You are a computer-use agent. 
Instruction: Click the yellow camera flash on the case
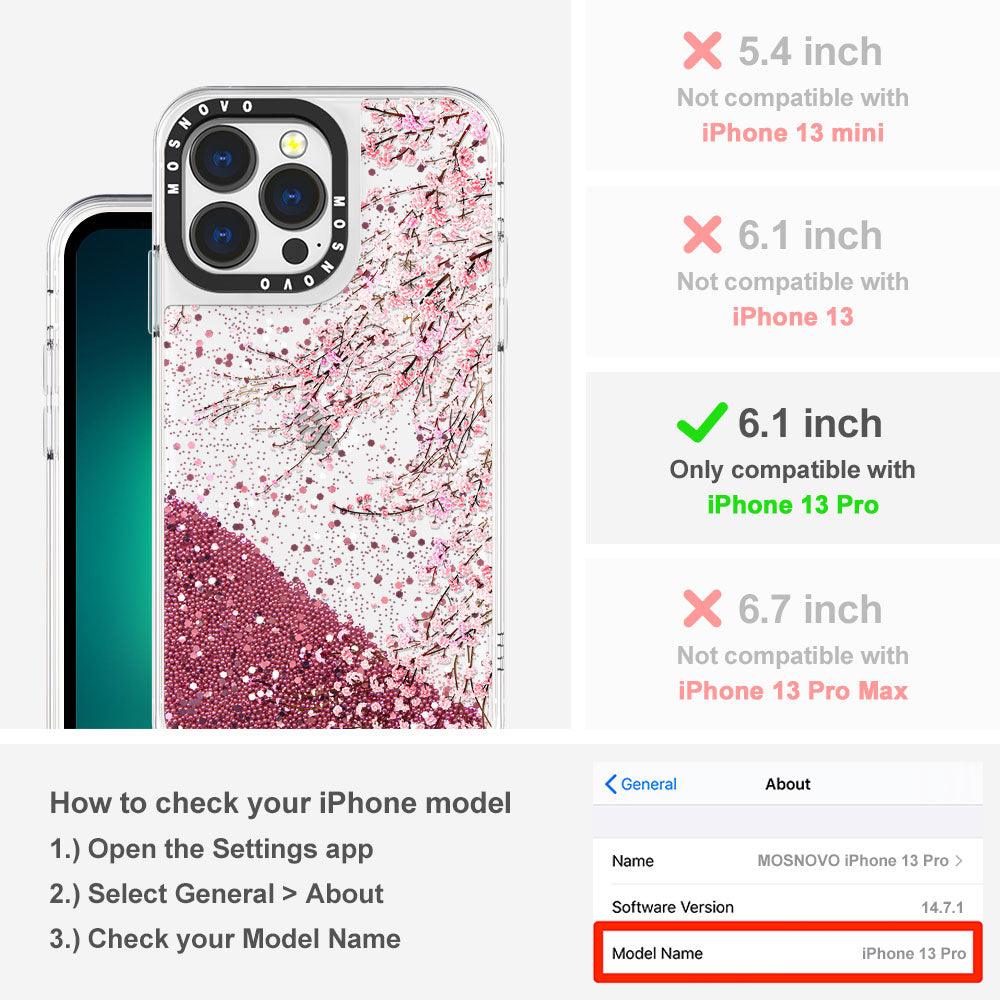coord(293,144)
